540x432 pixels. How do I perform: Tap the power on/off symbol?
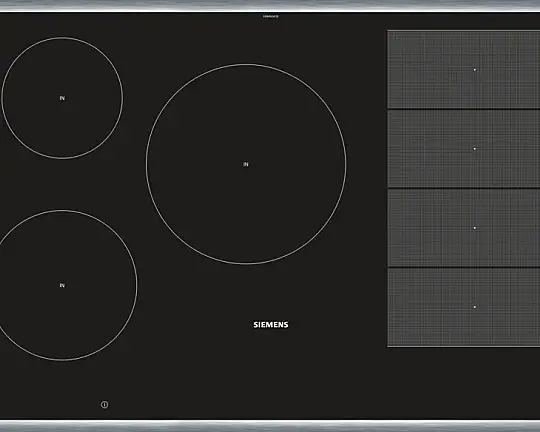104,404
